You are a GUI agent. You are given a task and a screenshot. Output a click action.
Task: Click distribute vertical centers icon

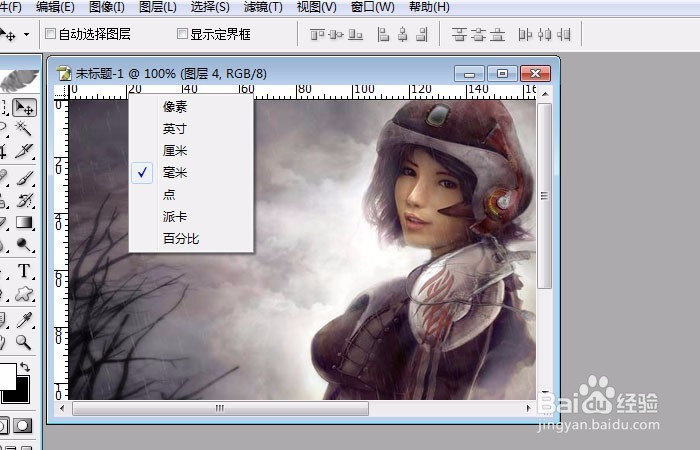478,34
